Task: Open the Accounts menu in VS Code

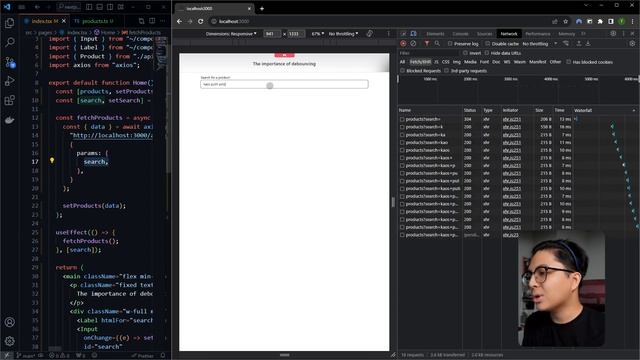Action: click(x=9, y=322)
